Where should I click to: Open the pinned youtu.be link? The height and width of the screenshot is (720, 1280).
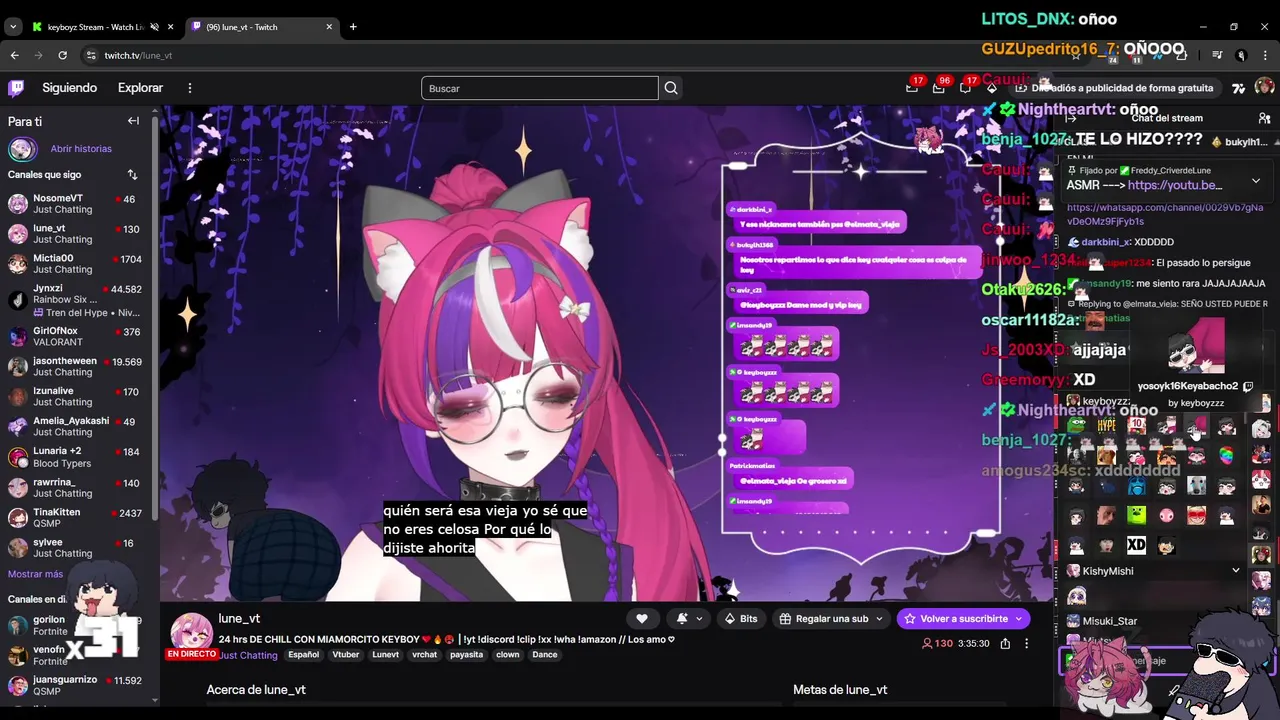[1175, 185]
